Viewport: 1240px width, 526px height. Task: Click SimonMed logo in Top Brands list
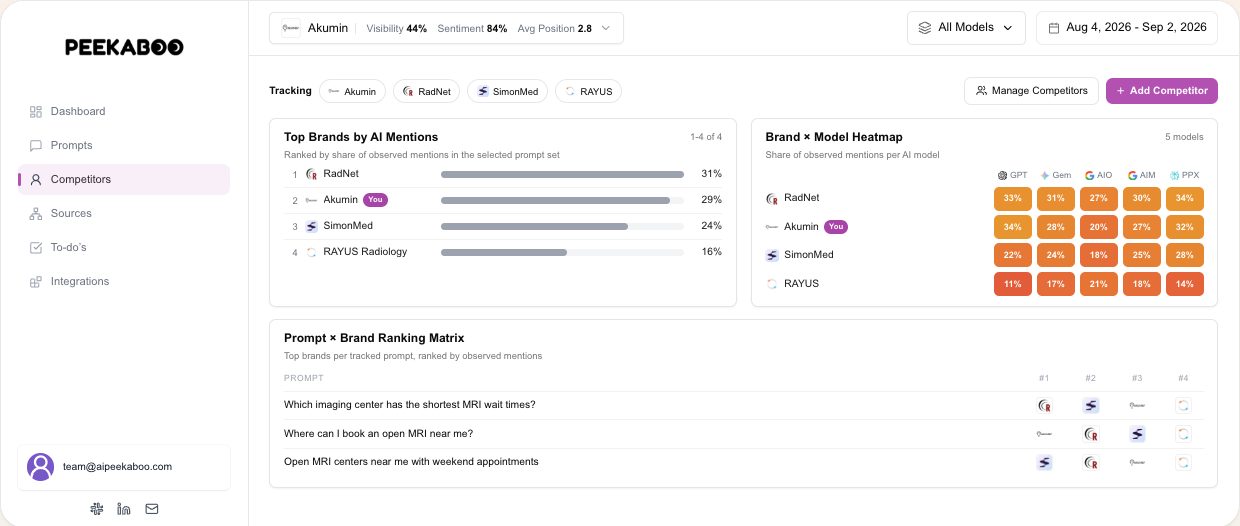click(x=311, y=226)
